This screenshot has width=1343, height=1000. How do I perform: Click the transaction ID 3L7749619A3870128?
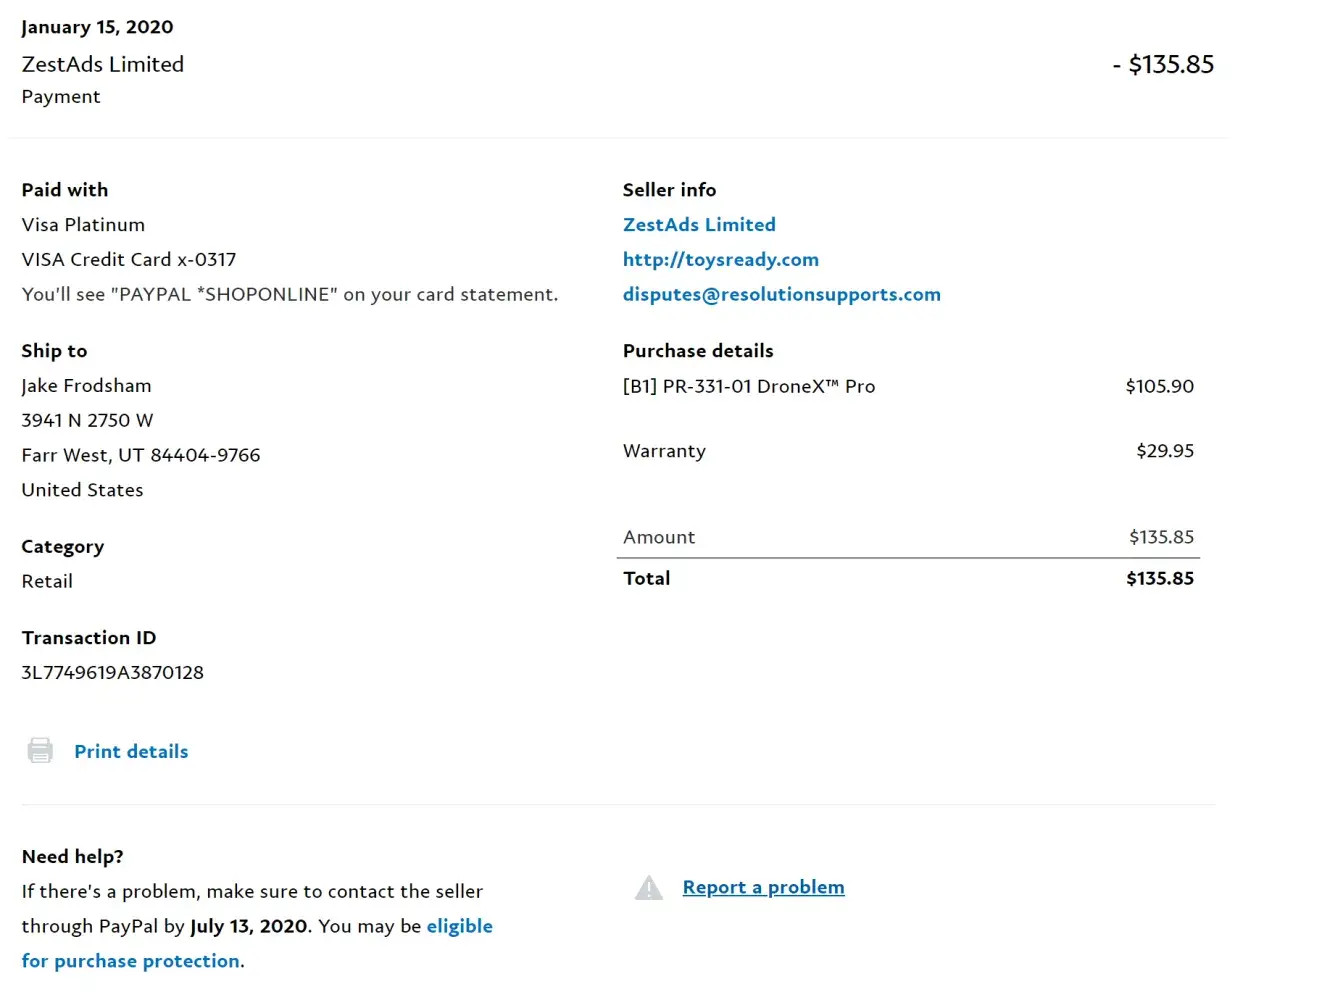coord(112,673)
